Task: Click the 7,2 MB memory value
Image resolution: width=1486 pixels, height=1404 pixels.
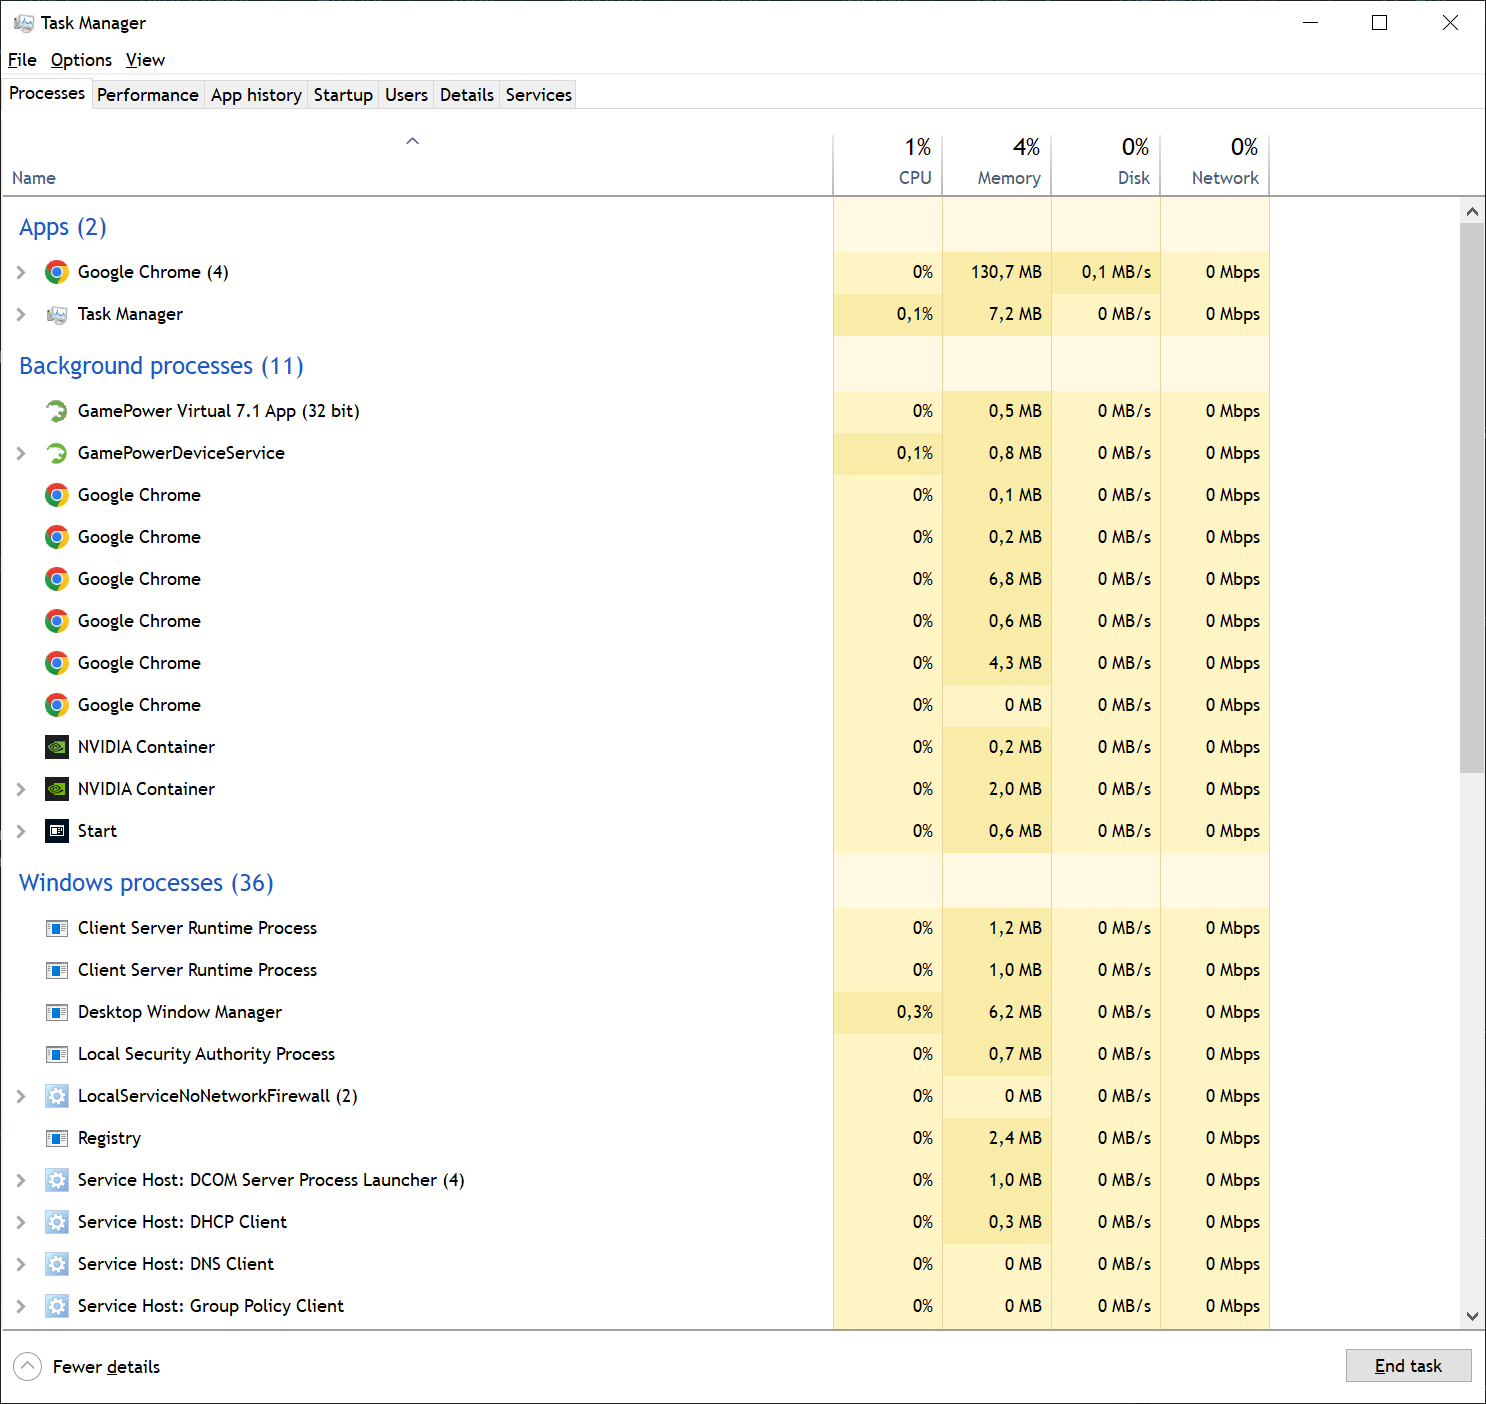Action: [x=997, y=314]
